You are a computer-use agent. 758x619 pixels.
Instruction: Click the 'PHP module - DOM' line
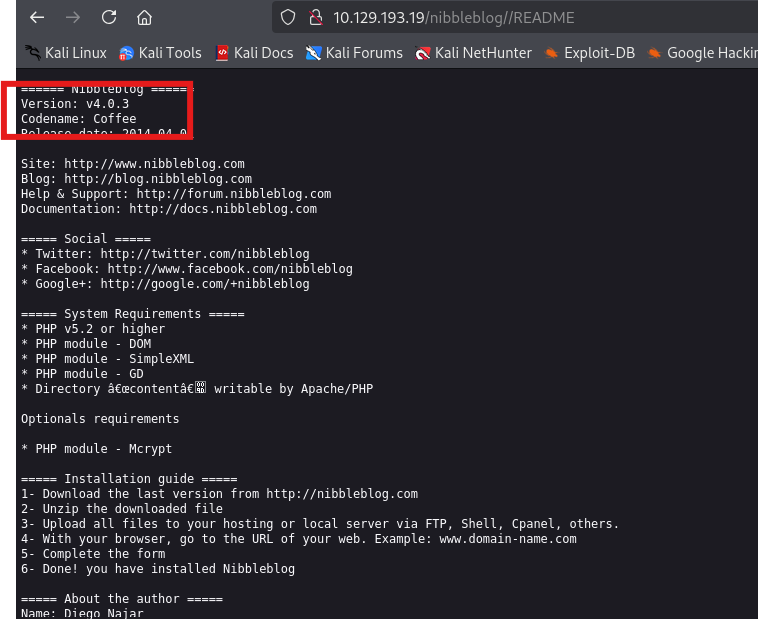[x=86, y=343]
